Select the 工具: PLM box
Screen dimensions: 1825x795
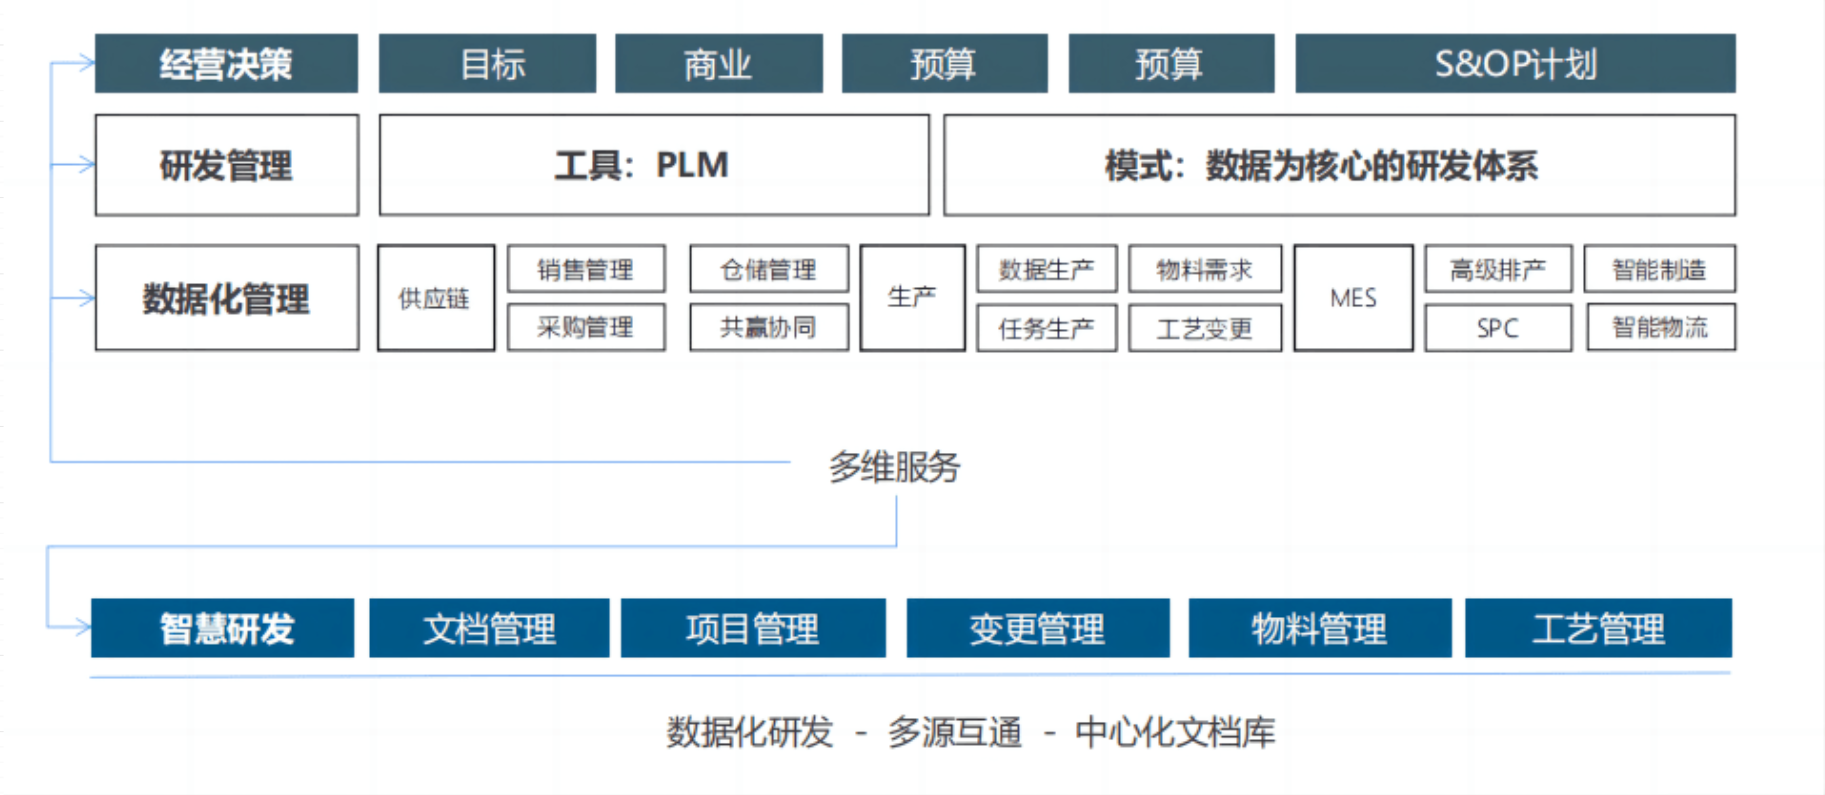pos(653,165)
